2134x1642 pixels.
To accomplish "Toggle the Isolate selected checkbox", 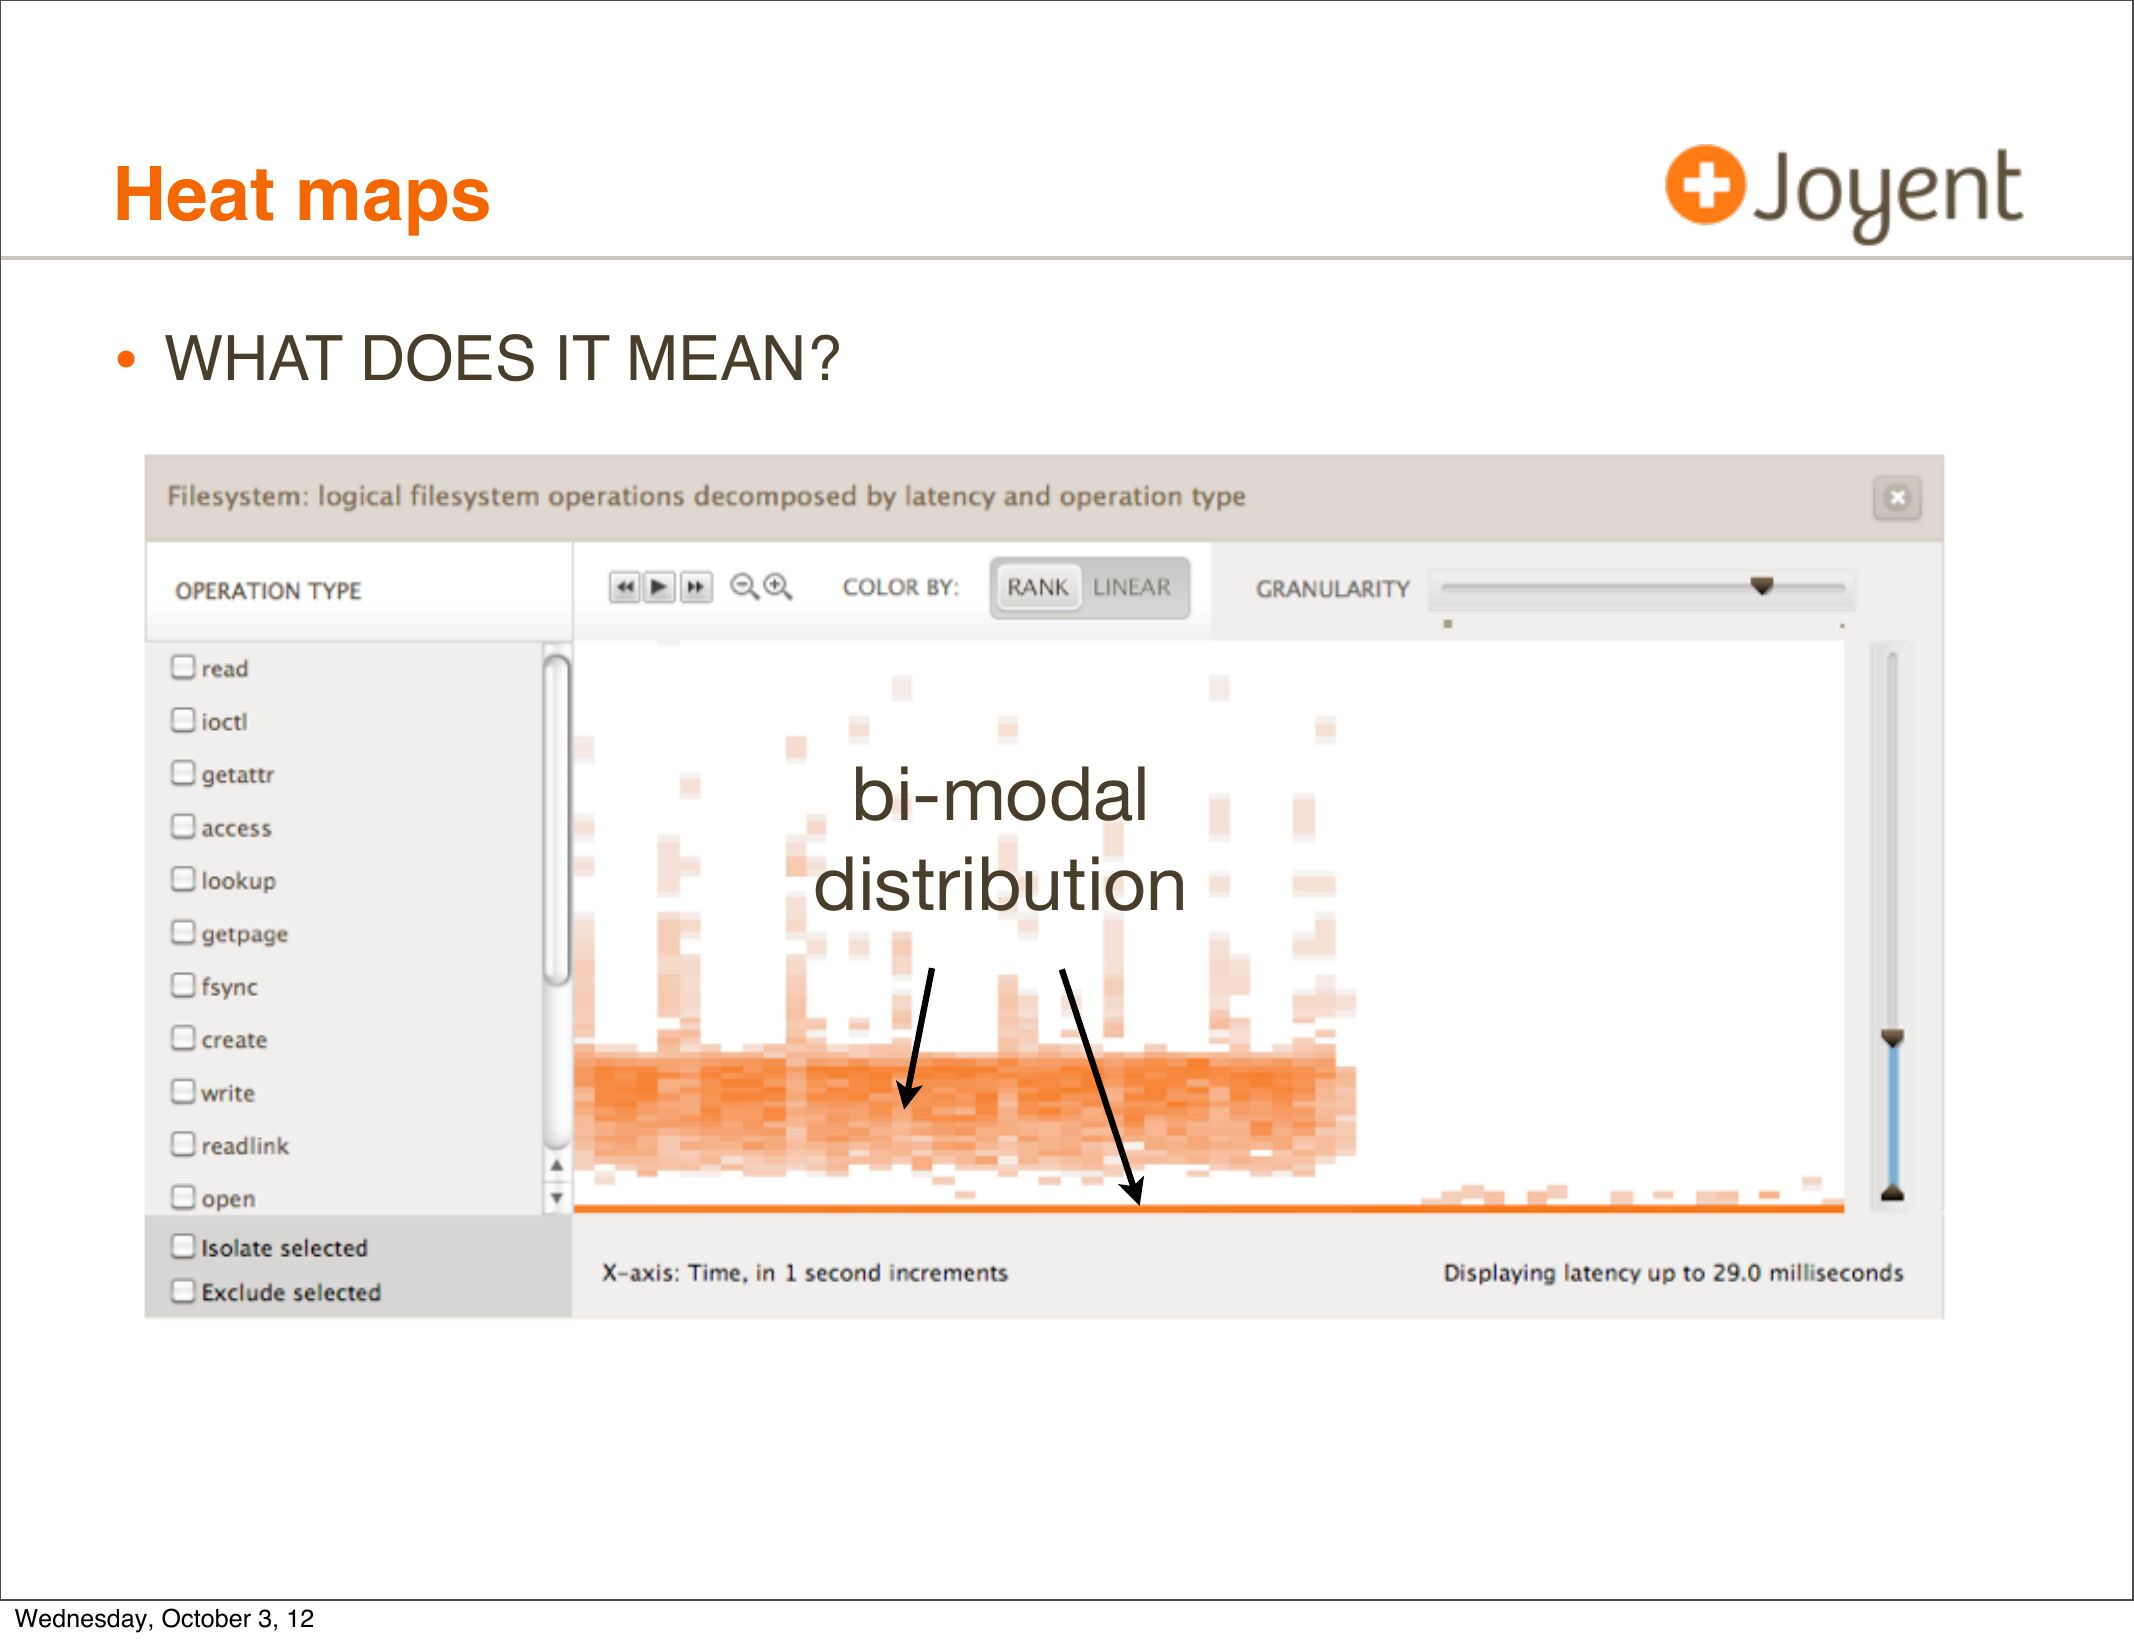I will click(183, 1246).
